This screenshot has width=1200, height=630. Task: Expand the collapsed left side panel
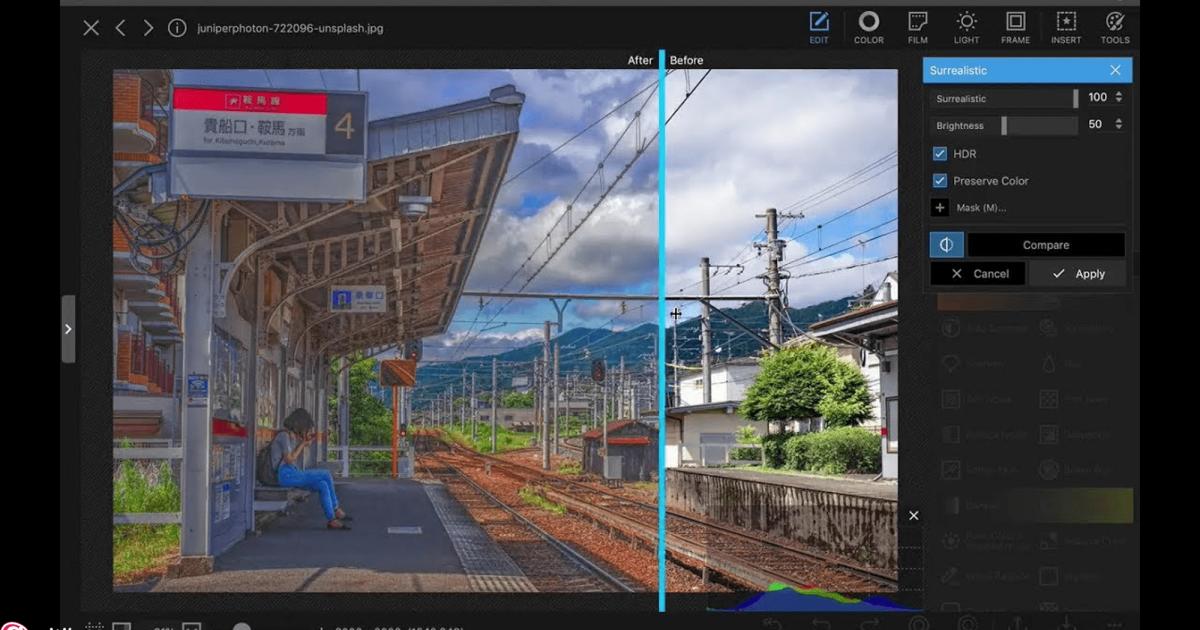[68, 329]
